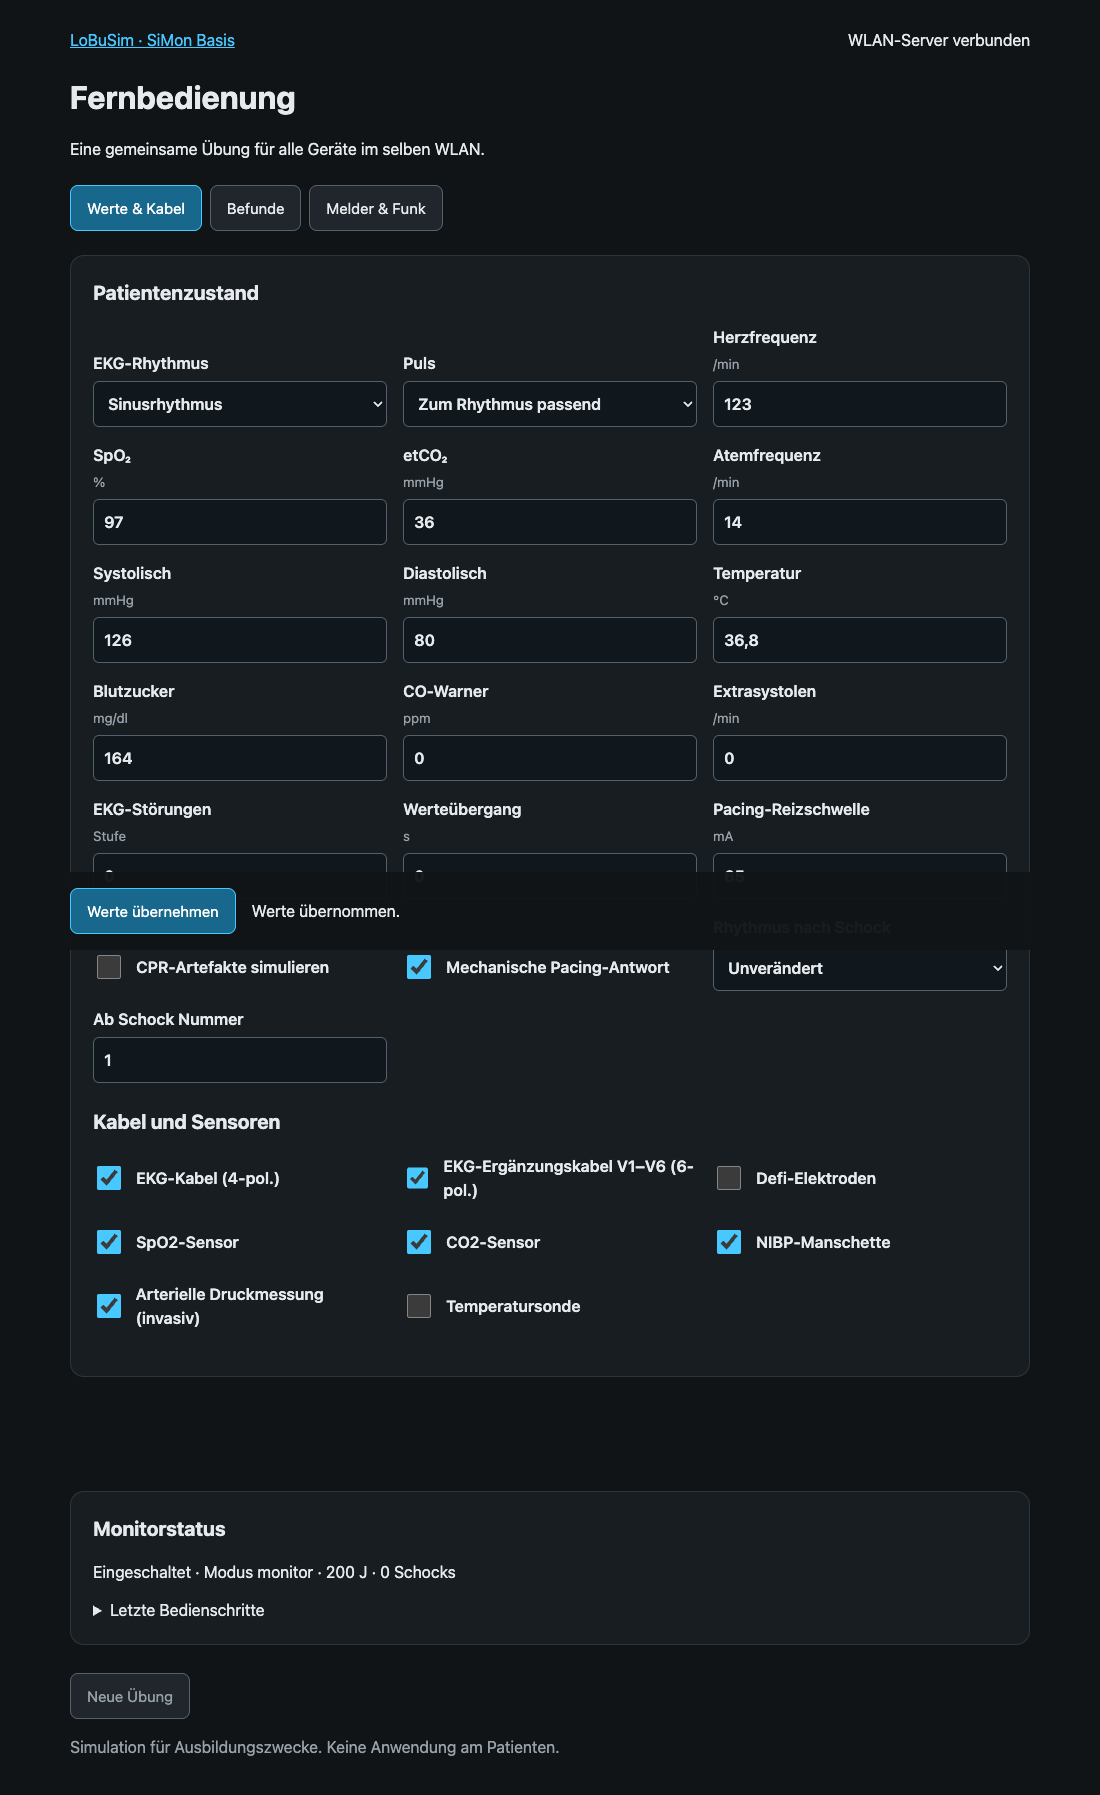
Task: Select the Ab Schock Nummer field
Action: click(240, 1060)
